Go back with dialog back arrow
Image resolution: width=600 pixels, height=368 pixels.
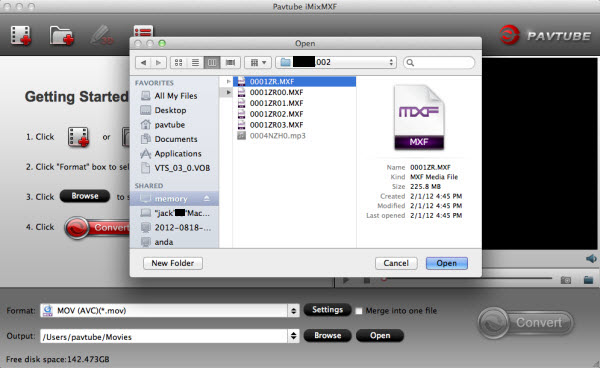click(x=143, y=62)
